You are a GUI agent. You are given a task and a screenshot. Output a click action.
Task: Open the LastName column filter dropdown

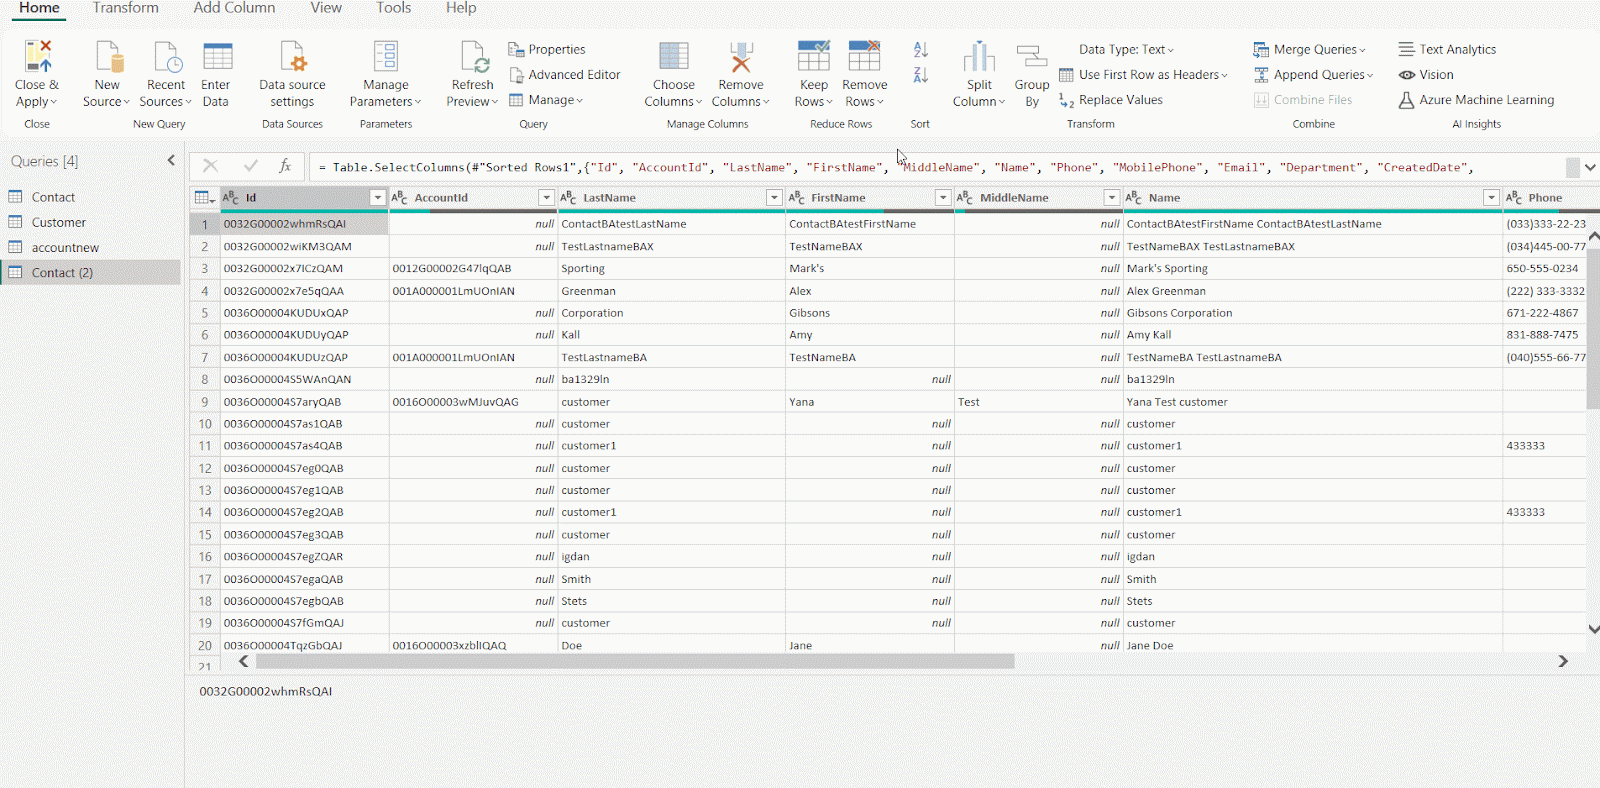coord(773,198)
